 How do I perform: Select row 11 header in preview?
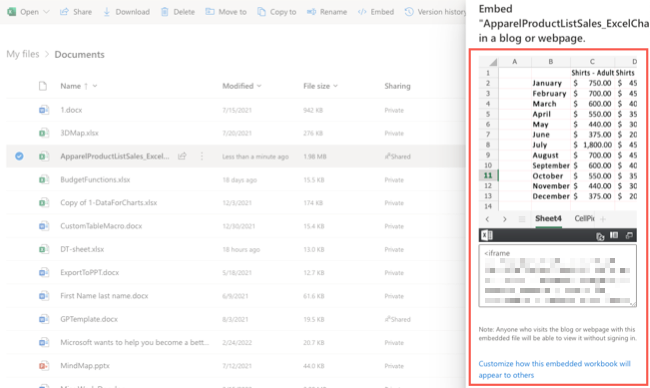tap(488, 175)
